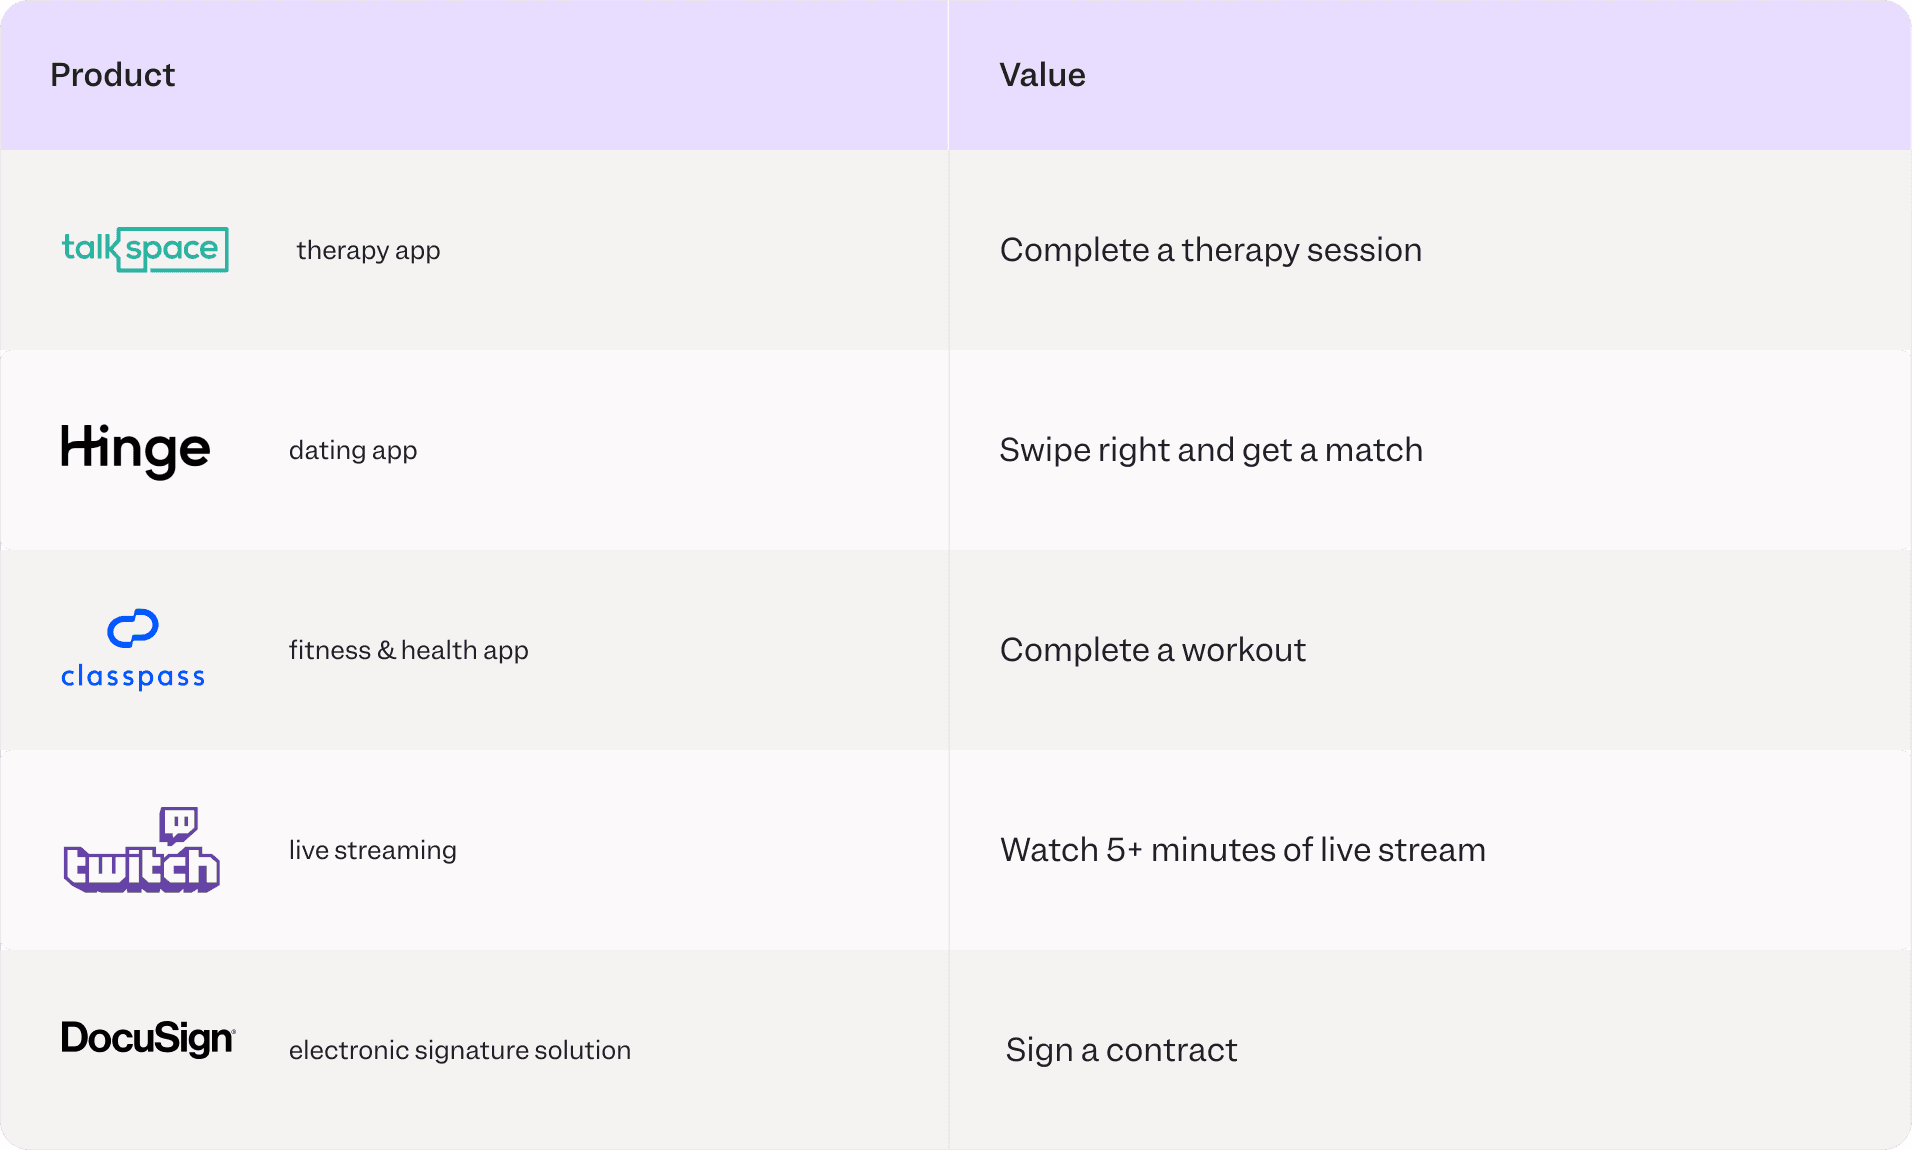Select 'Watch 5+ minutes of live stream'
This screenshot has width=1912, height=1150.
pos(1242,850)
